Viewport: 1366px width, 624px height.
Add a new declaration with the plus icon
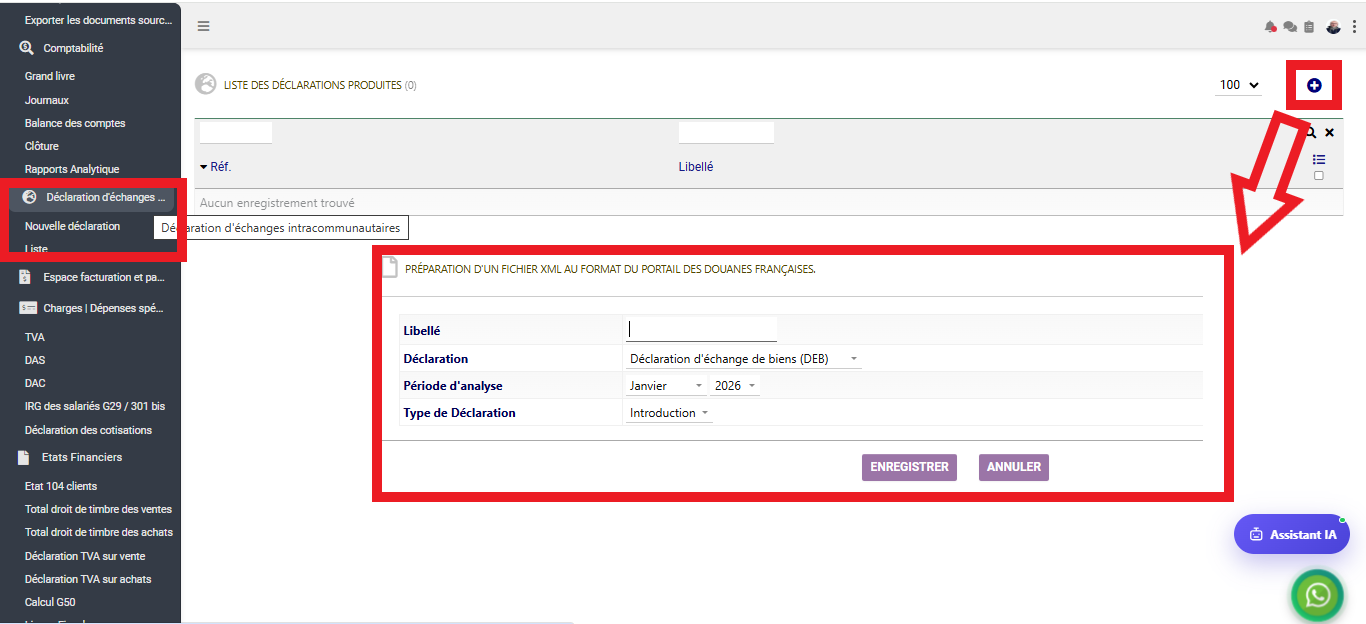[1314, 85]
